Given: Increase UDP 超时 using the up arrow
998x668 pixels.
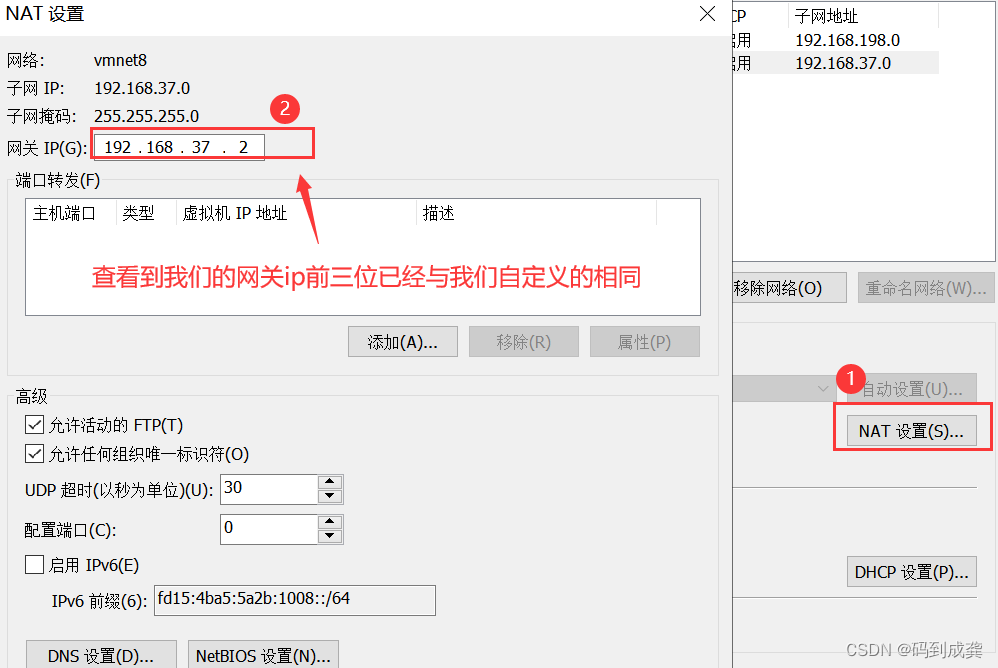Looking at the screenshot, I should click(331, 483).
